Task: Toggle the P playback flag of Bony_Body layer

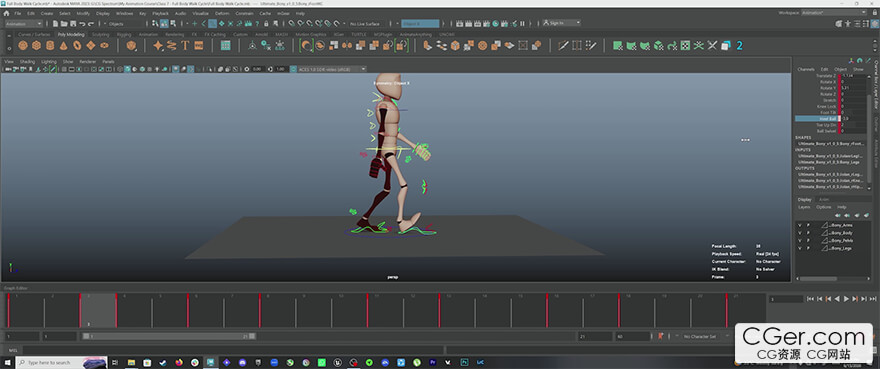Action: coord(808,233)
